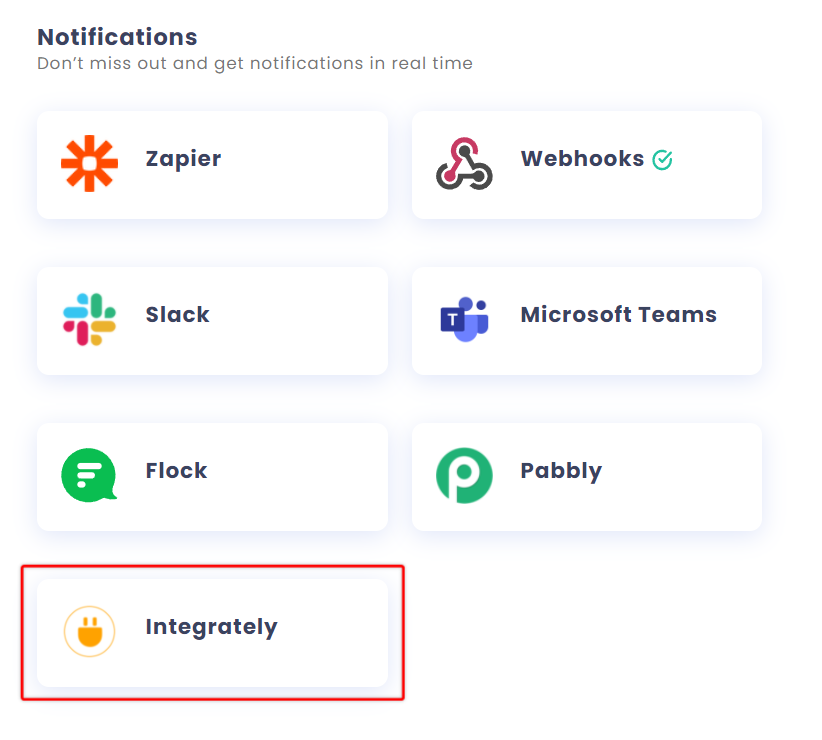Click the Microsoft Teams logo icon
This screenshot has height=740, width=822.
464,319
